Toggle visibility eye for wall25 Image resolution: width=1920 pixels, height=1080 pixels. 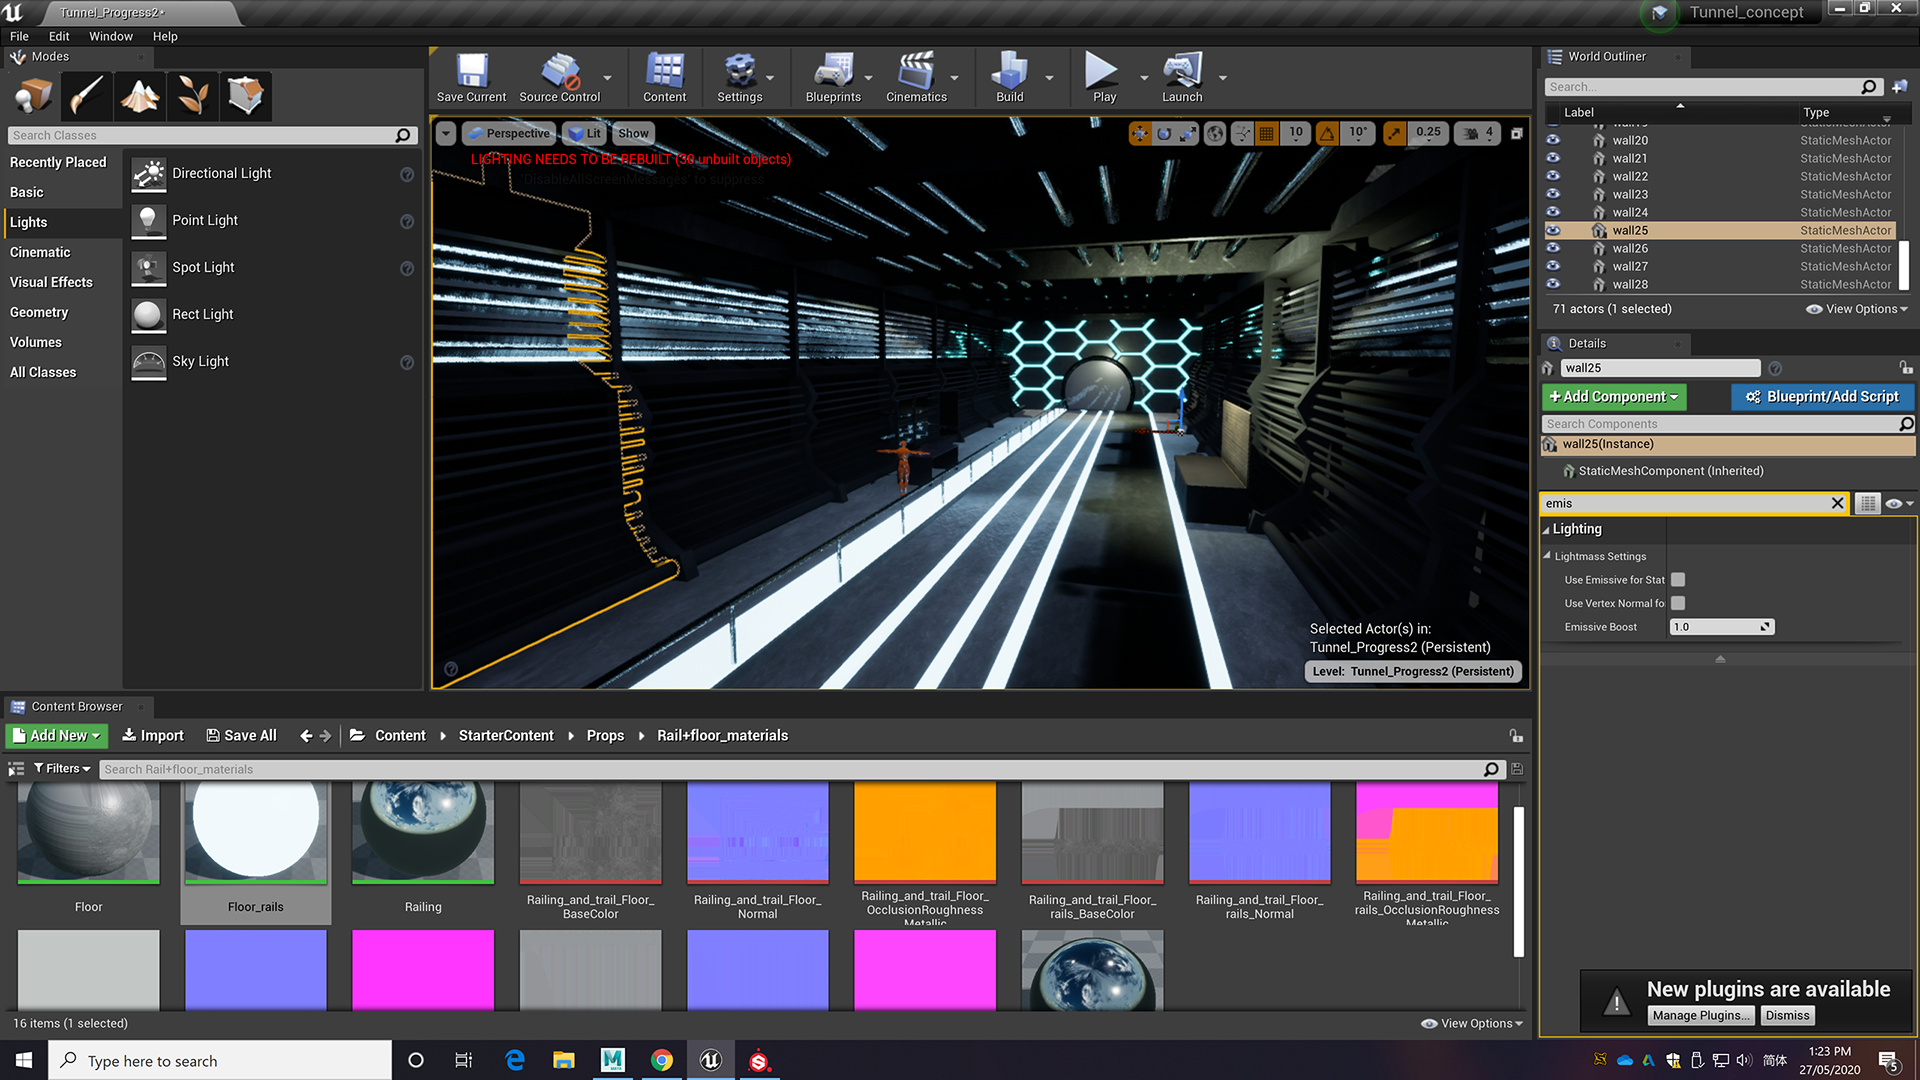click(1553, 230)
